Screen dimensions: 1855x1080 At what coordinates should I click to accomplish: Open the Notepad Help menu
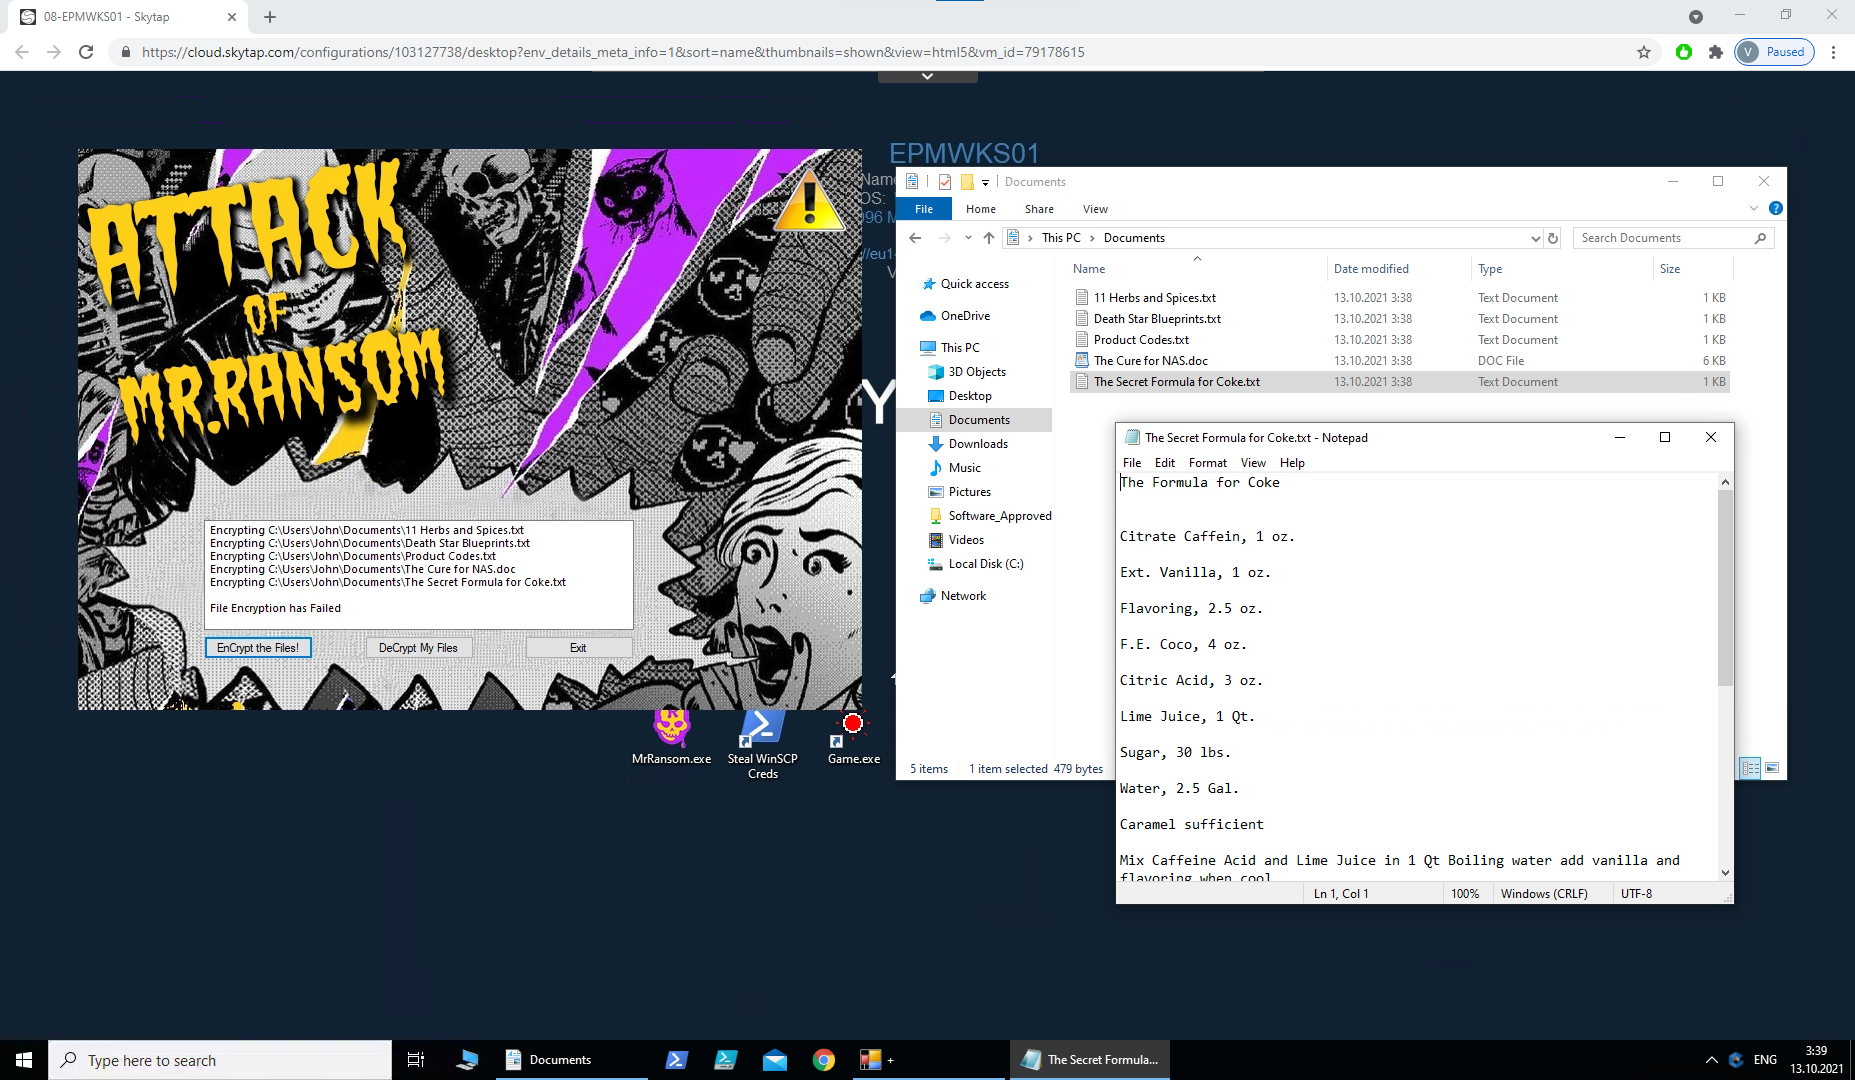point(1292,463)
